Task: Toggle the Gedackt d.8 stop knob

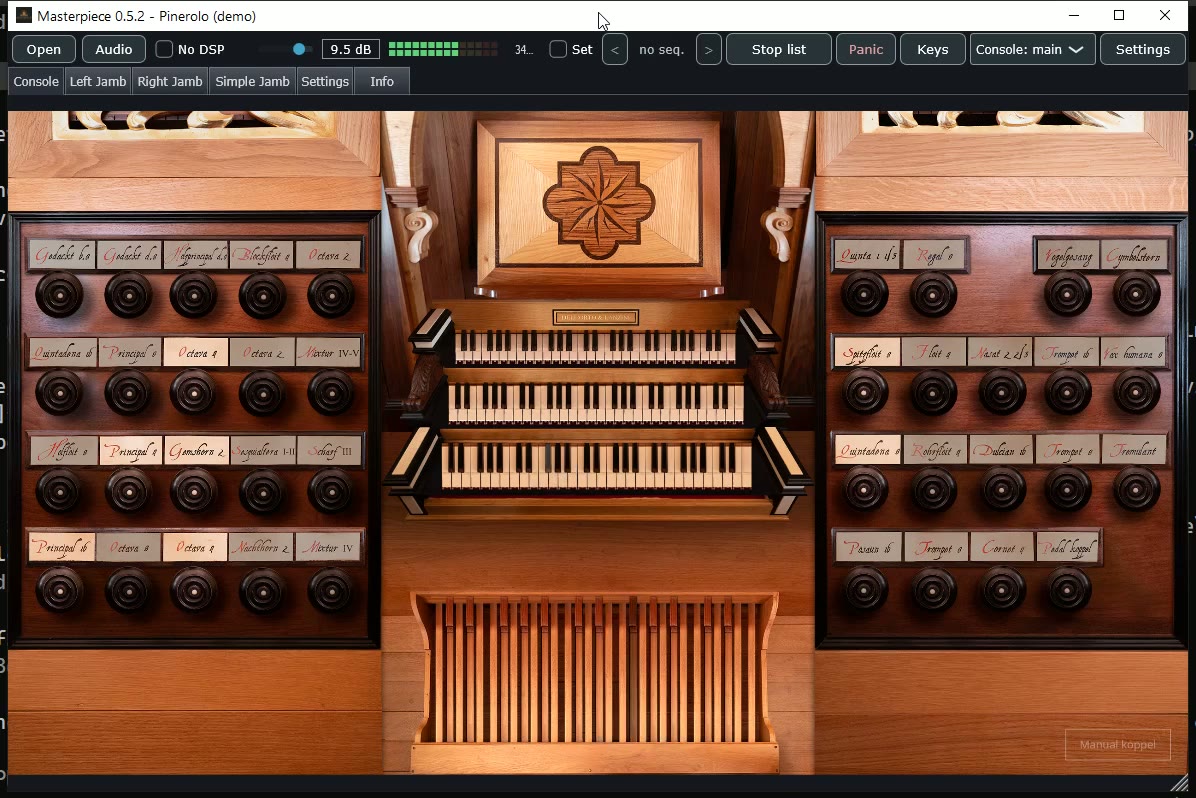Action: coord(128,294)
